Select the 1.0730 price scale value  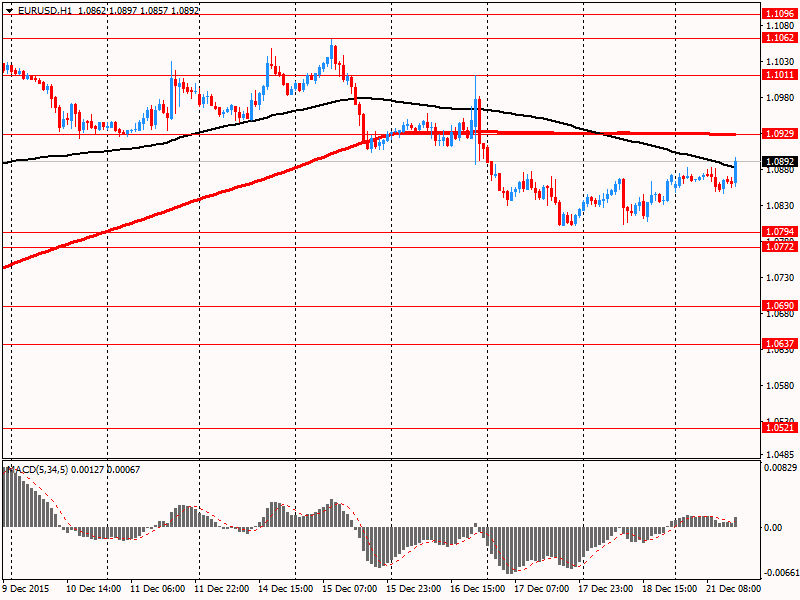point(780,277)
